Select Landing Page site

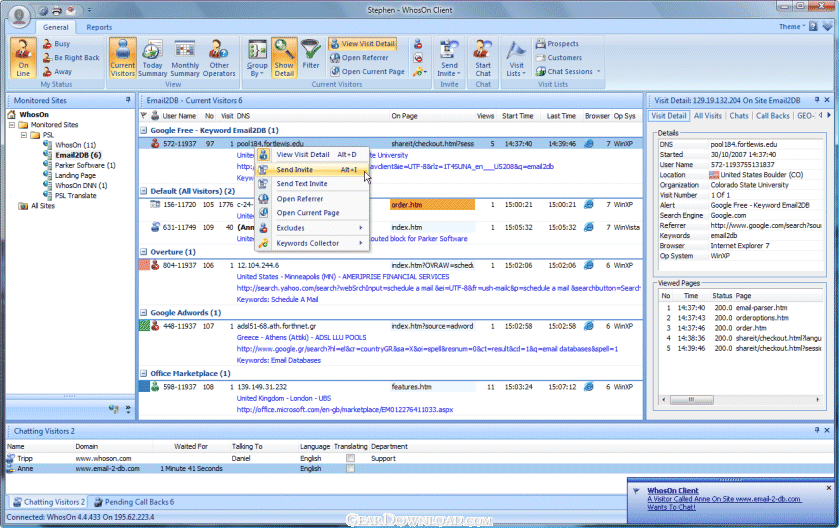75,175
